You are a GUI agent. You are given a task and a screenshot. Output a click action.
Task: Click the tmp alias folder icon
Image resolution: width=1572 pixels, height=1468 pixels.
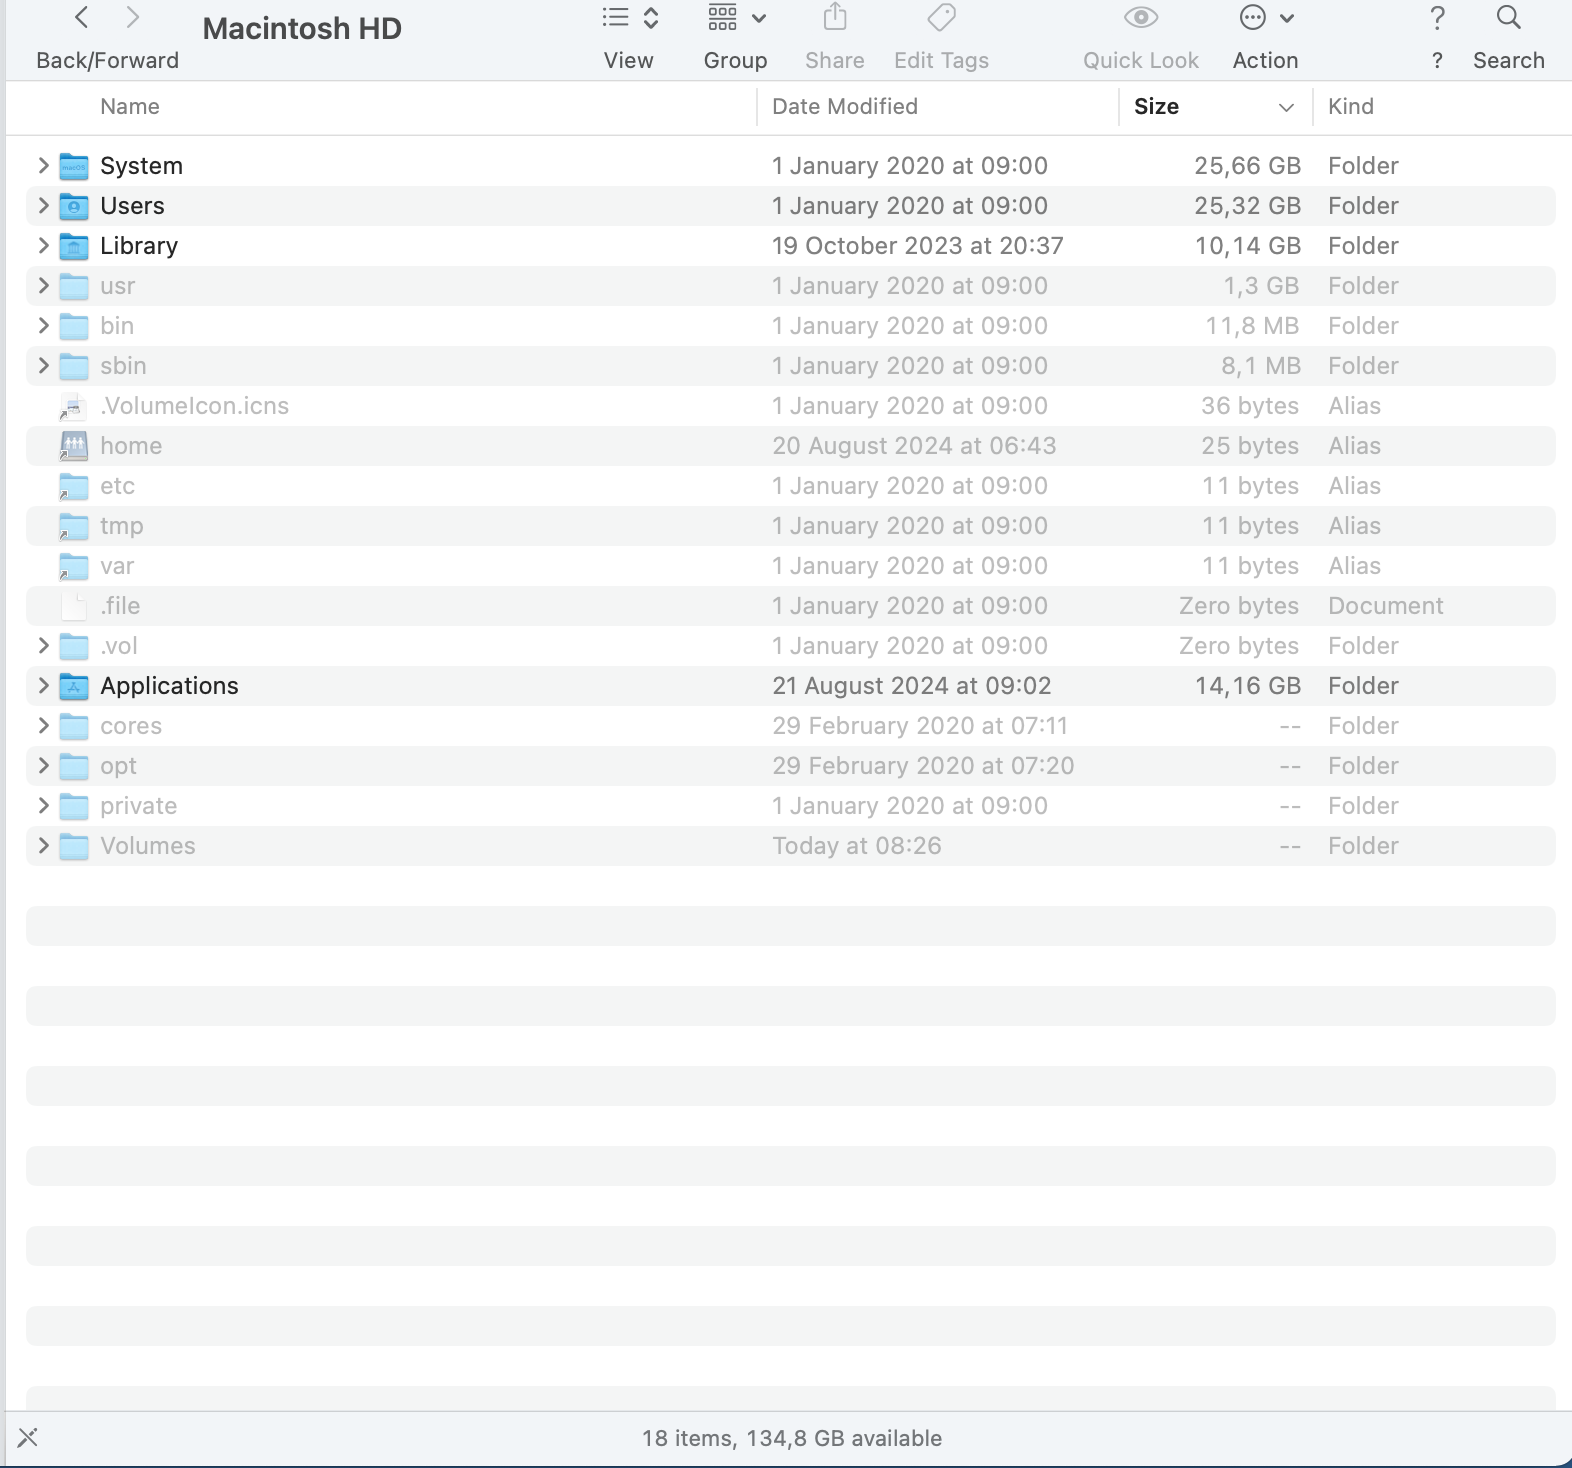(x=74, y=526)
